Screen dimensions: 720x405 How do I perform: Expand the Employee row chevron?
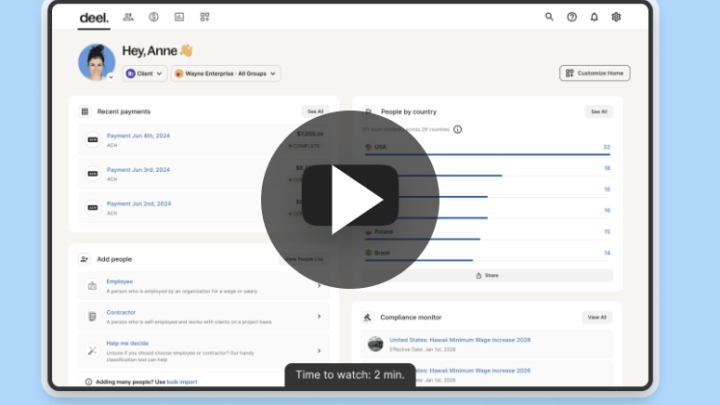click(319, 286)
